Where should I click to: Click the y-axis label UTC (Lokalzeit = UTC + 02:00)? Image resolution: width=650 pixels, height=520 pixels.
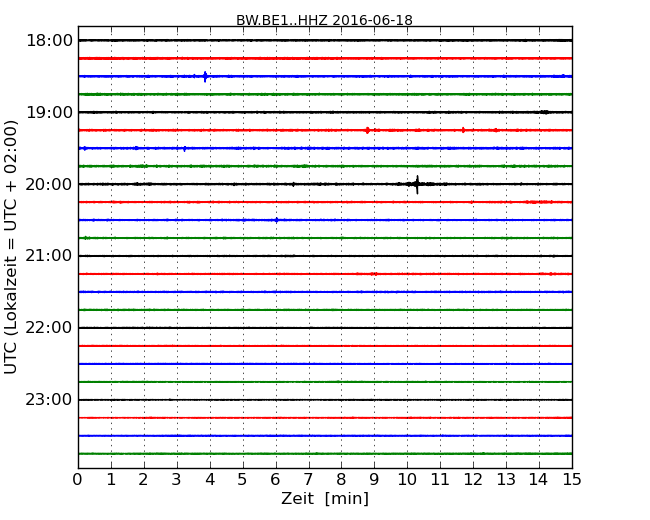(10, 247)
